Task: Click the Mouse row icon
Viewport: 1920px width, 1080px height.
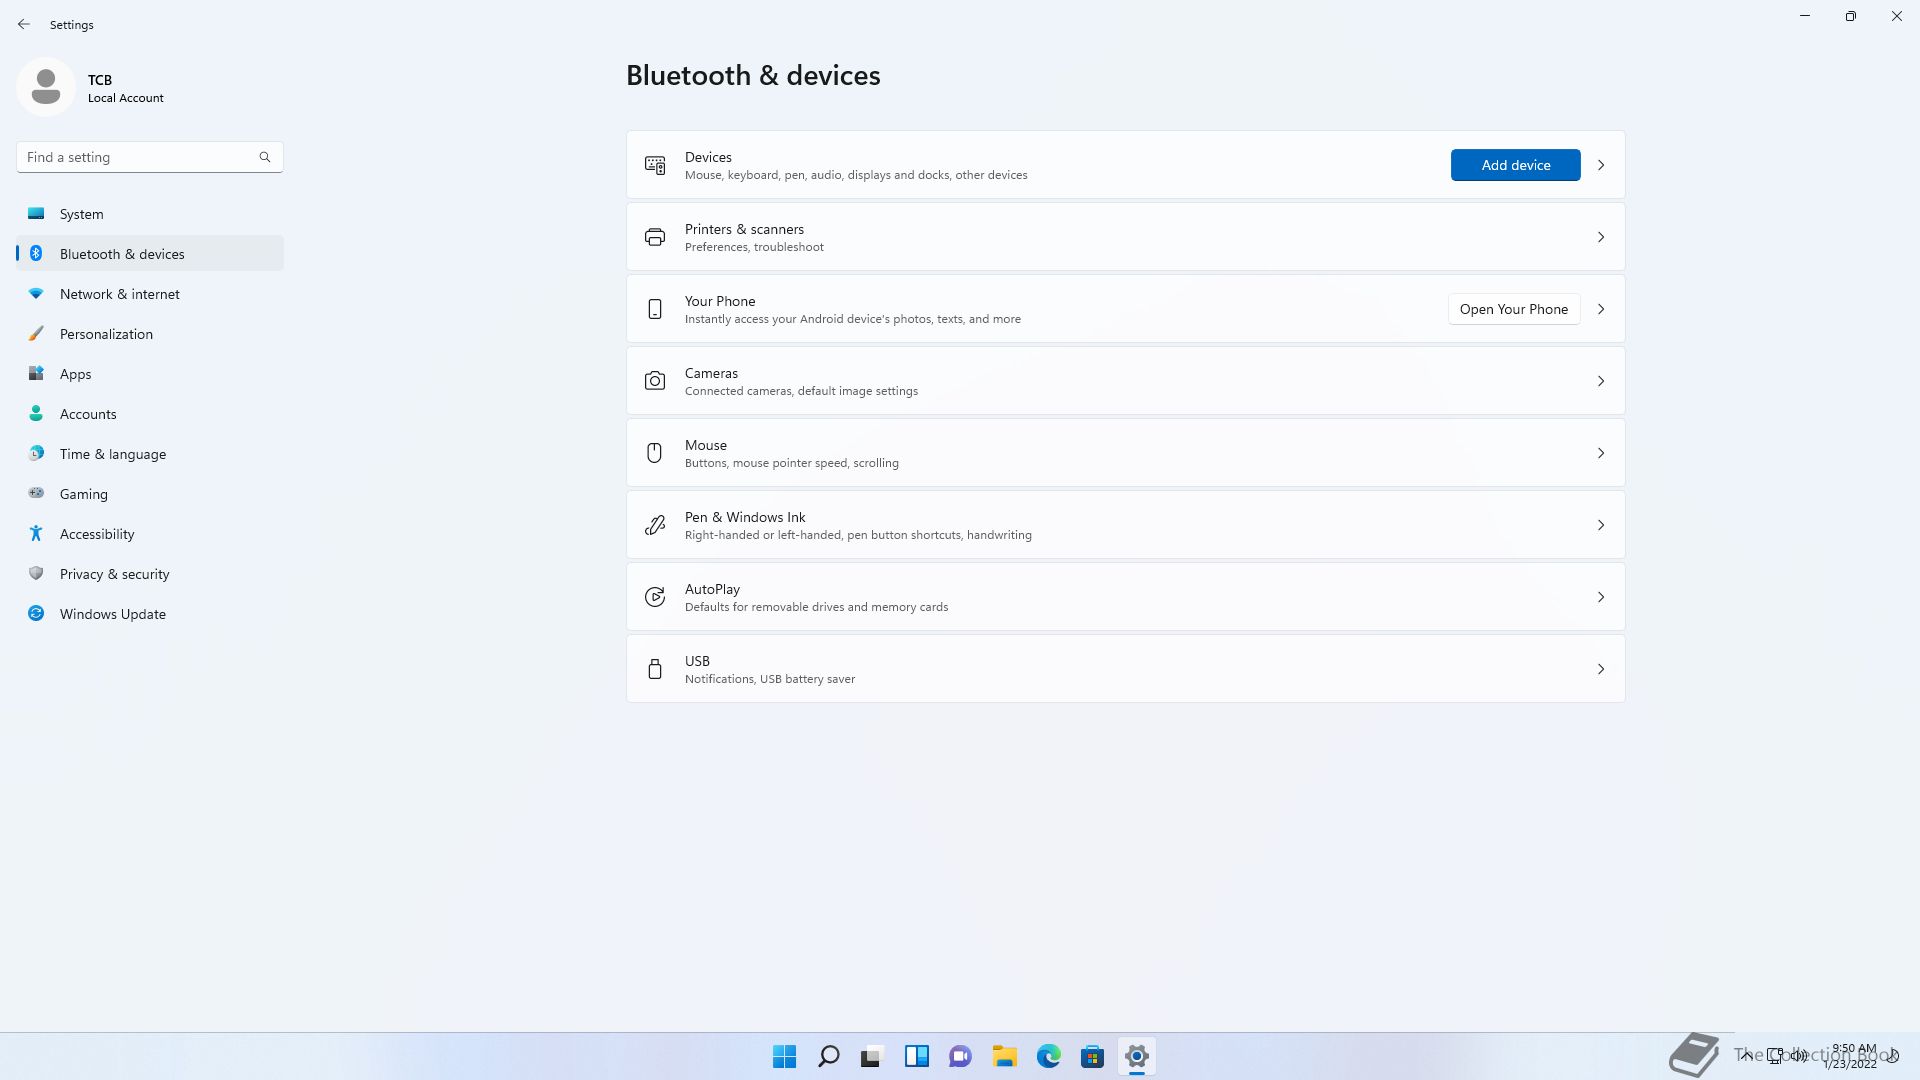Action: 655,453
